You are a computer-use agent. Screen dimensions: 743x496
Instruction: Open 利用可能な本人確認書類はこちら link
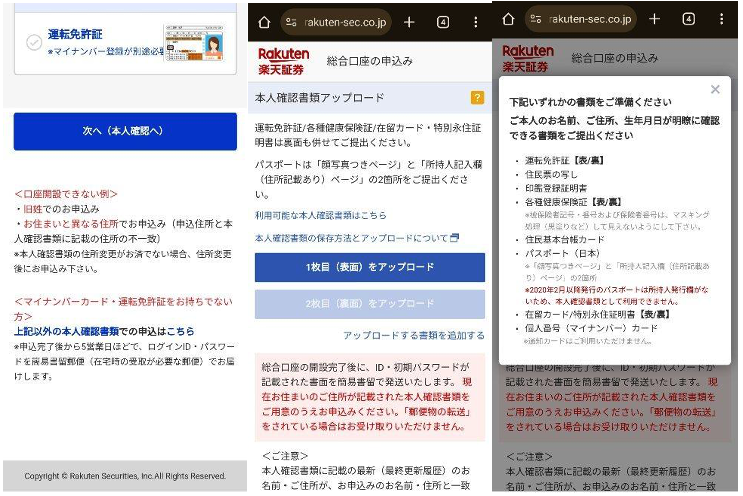(320, 216)
